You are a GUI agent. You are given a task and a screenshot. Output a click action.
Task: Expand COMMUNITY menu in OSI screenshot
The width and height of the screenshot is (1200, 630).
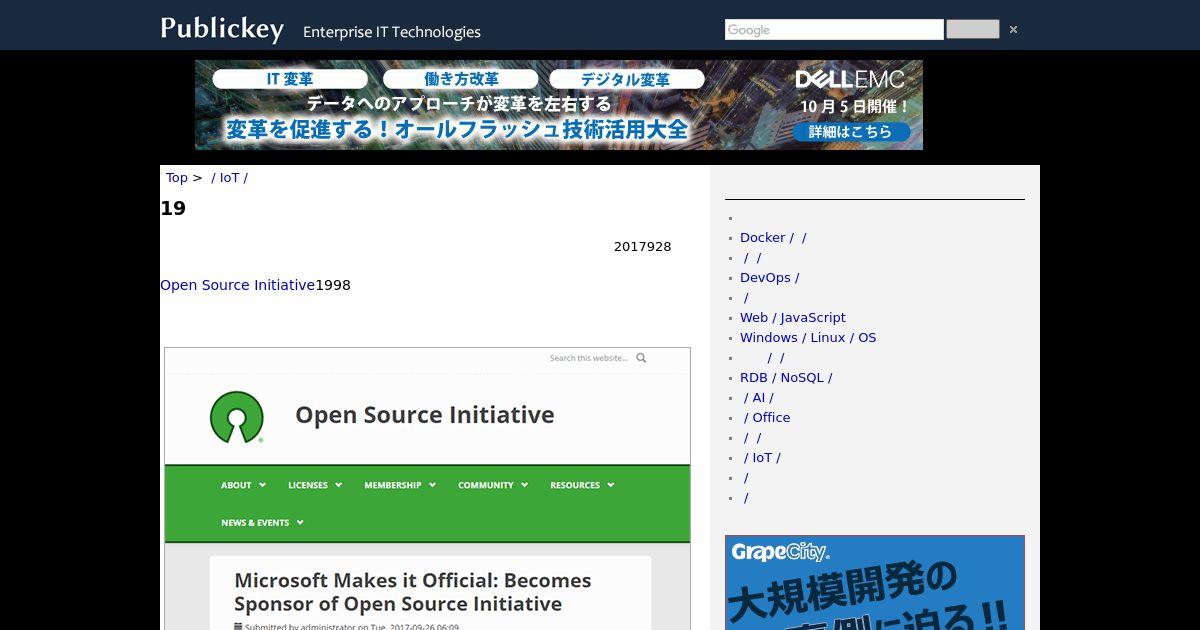point(493,485)
